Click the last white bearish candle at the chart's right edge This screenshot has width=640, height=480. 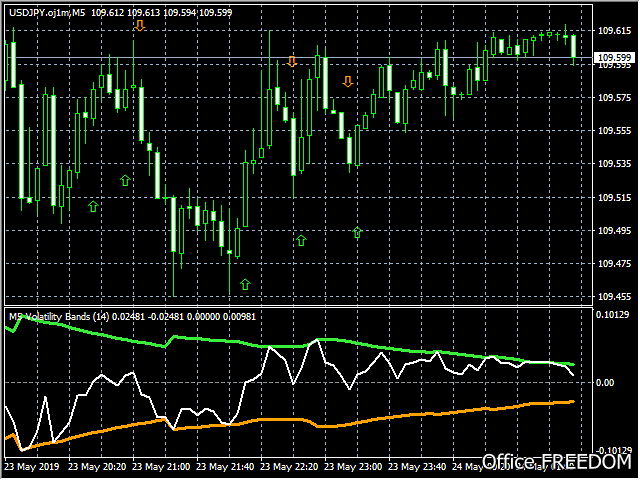click(x=573, y=46)
